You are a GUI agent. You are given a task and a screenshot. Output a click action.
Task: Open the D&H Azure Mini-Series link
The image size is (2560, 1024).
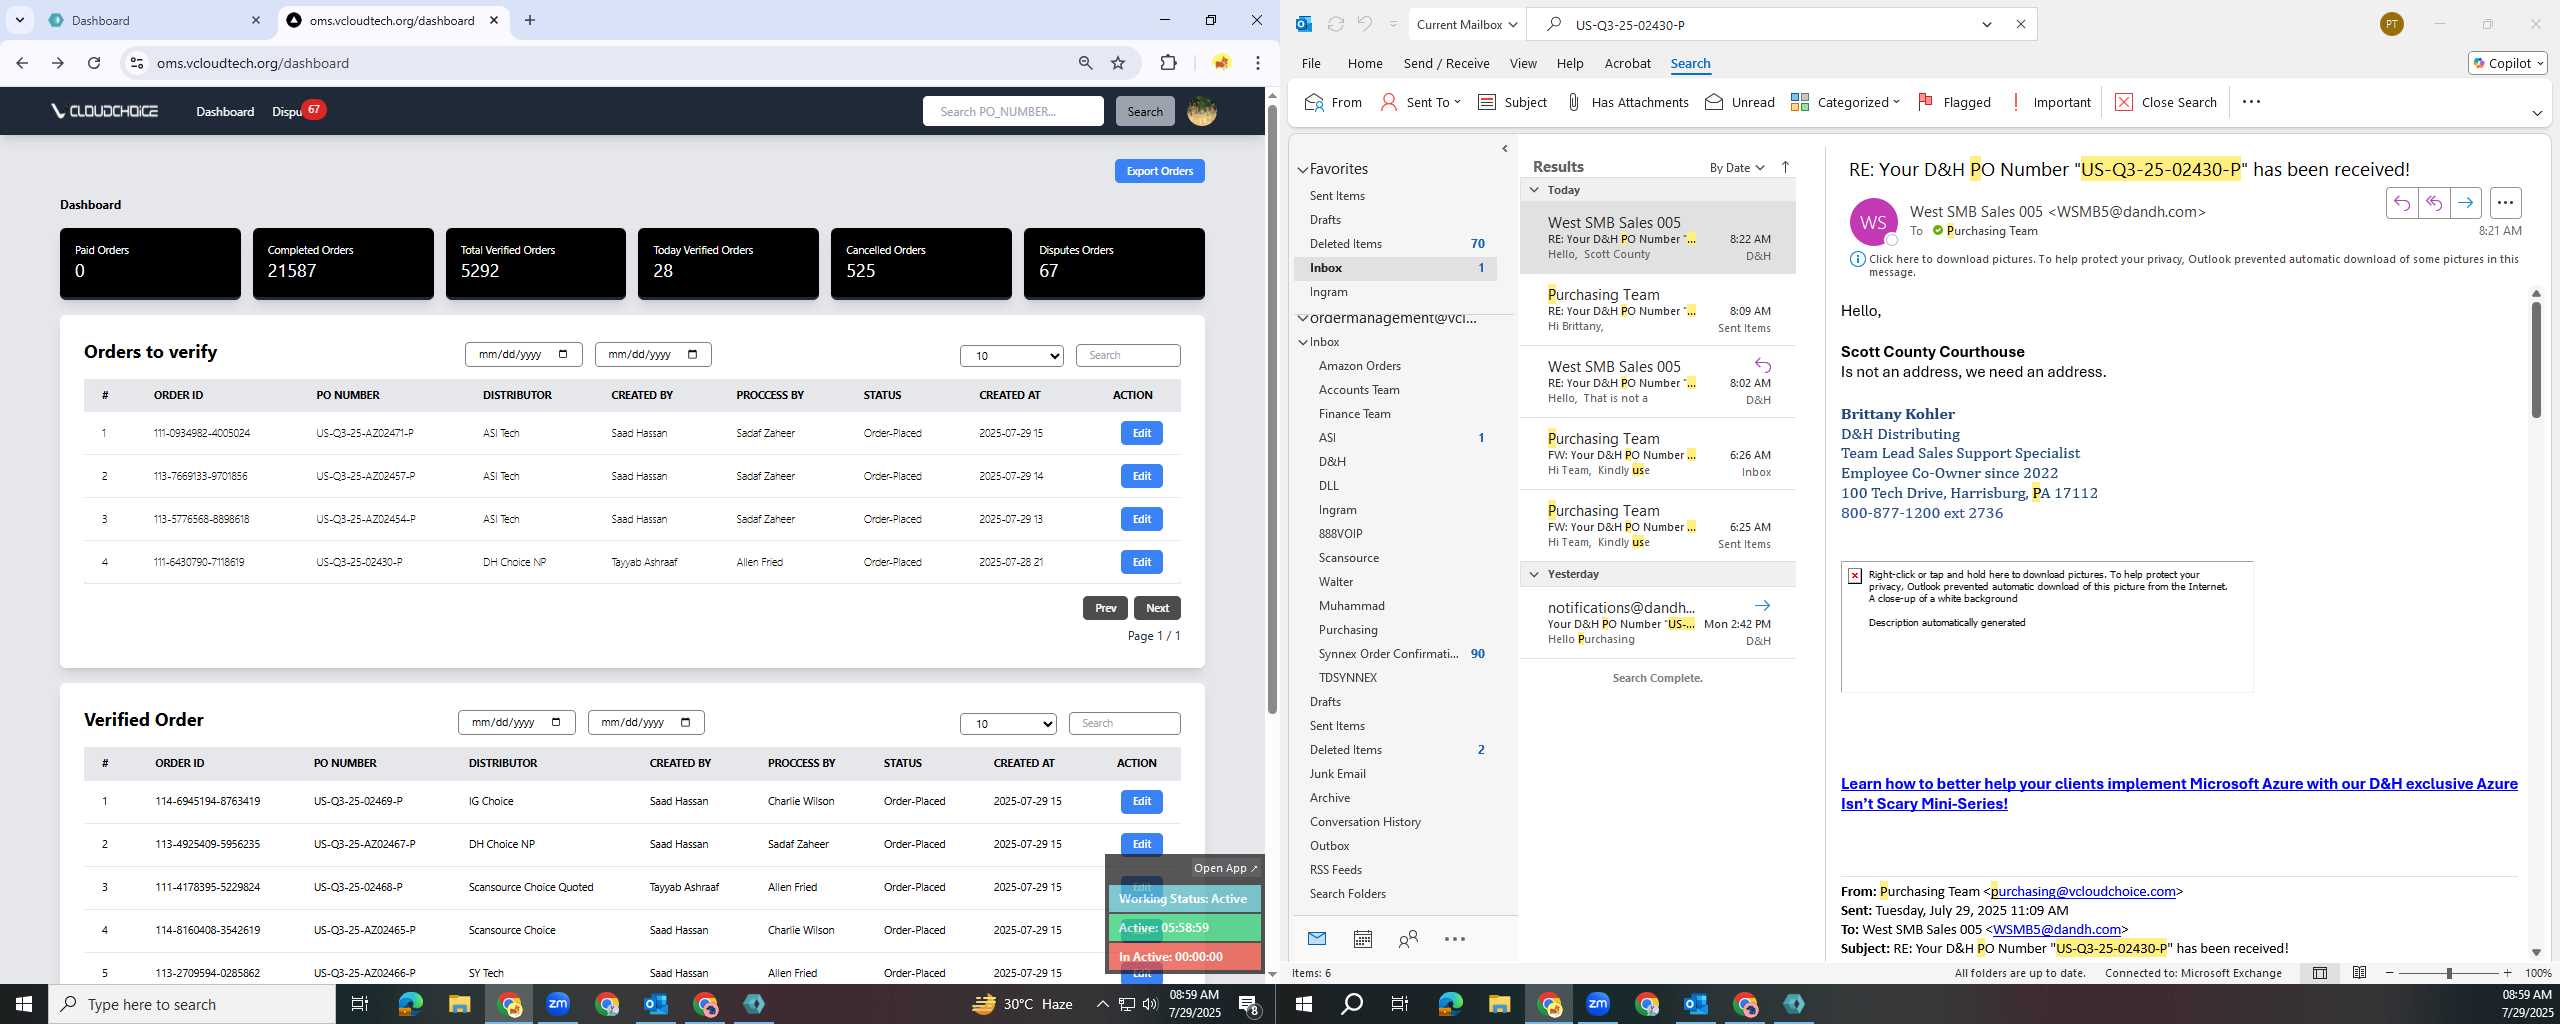(x=2179, y=794)
